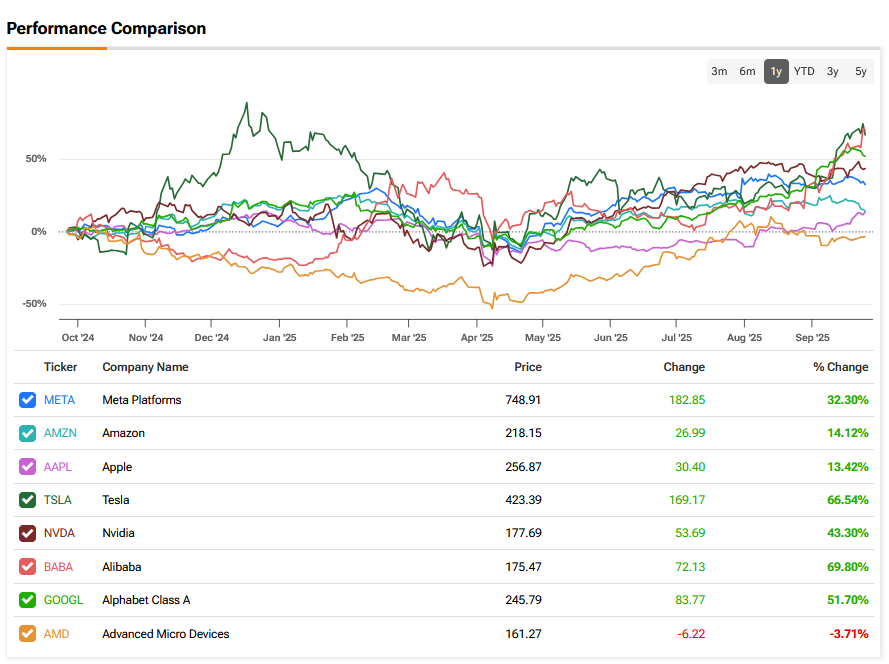
Task: Click the AMD price 161.27
Action: pos(523,633)
